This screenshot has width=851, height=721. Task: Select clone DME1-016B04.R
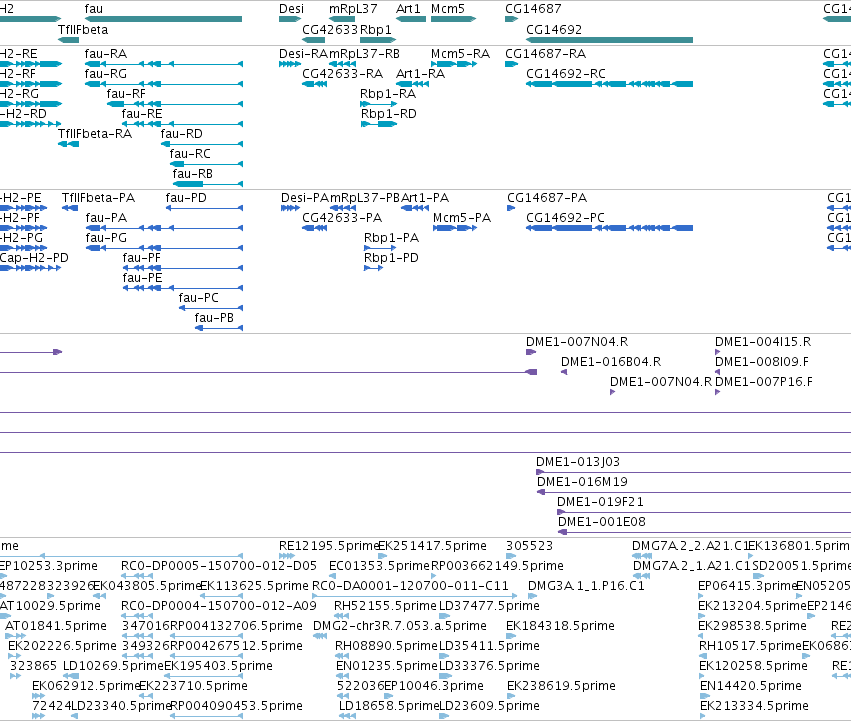611,362
